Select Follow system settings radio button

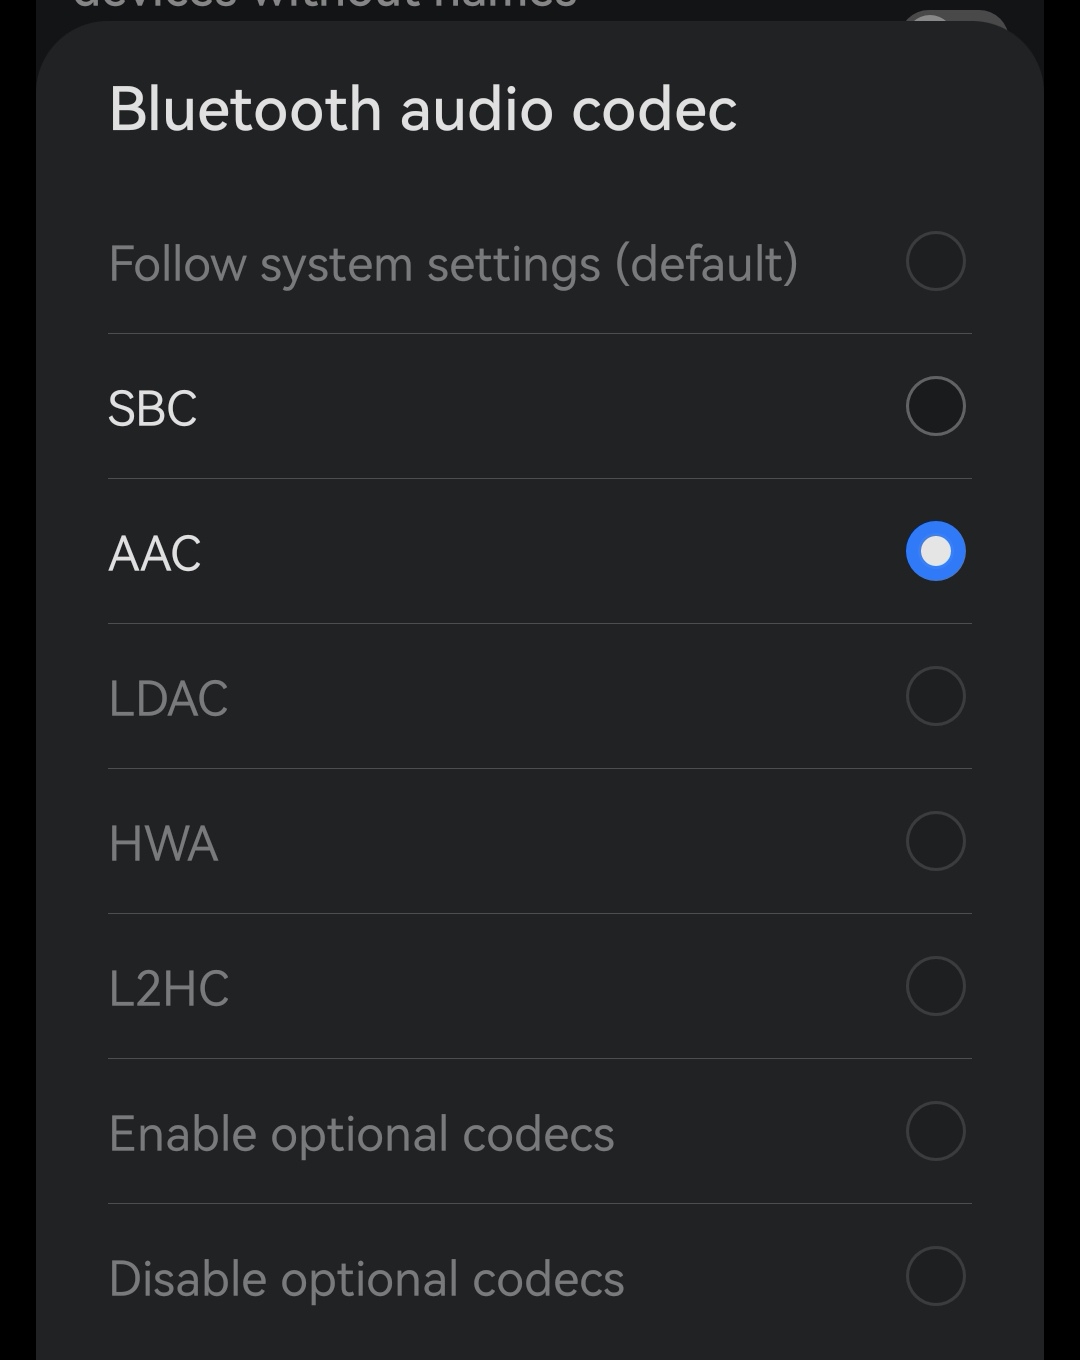935,261
